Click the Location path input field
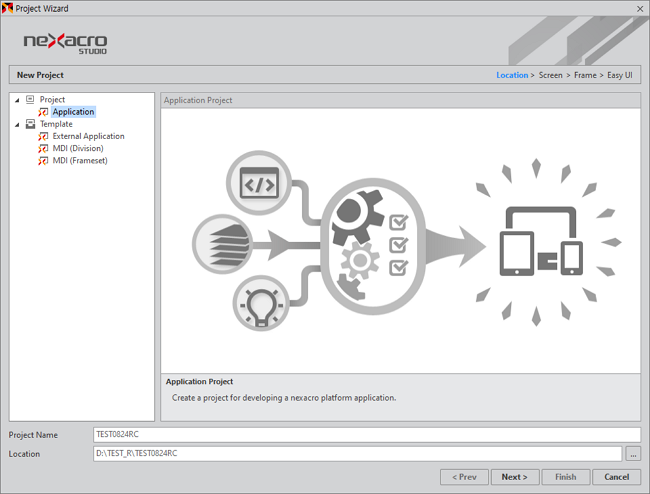The width and height of the screenshot is (650, 494). (x=357, y=454)
